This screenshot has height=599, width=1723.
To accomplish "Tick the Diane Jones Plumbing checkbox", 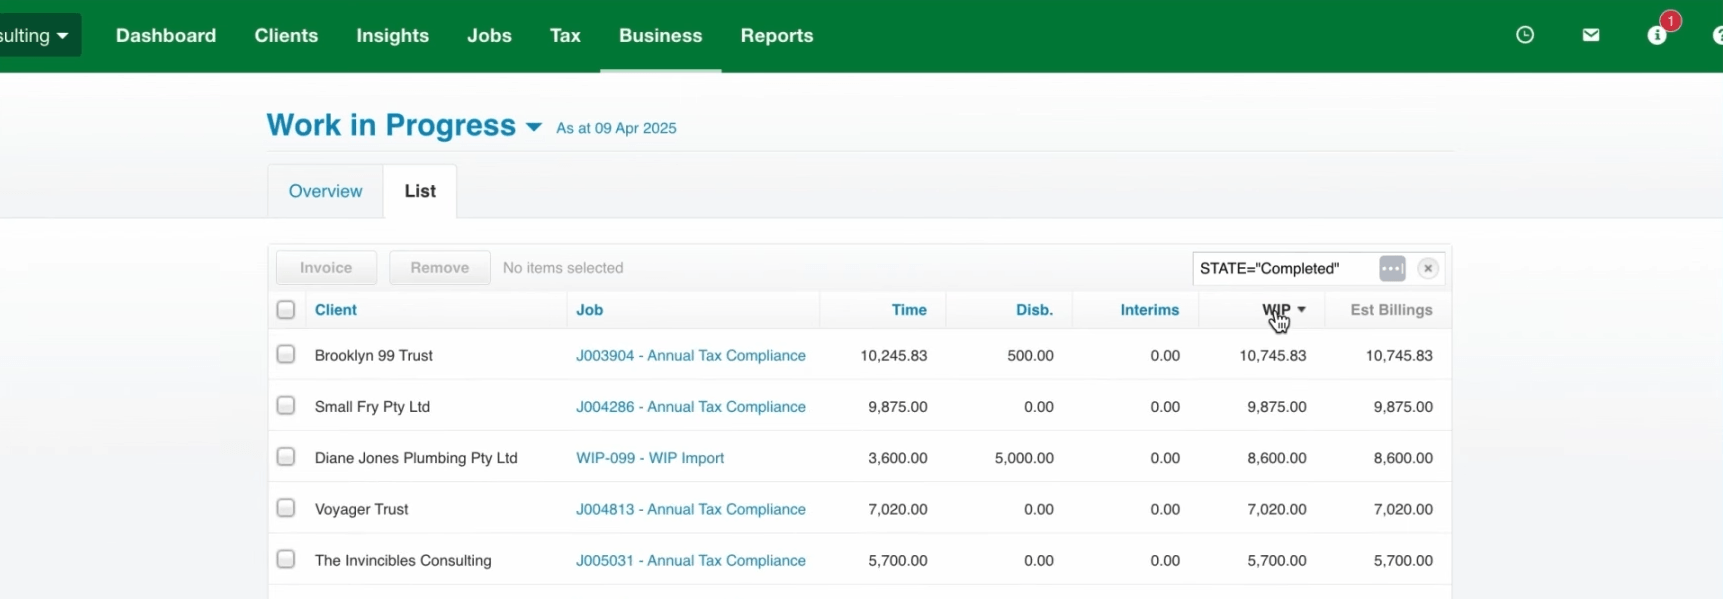I will [286, 456].
